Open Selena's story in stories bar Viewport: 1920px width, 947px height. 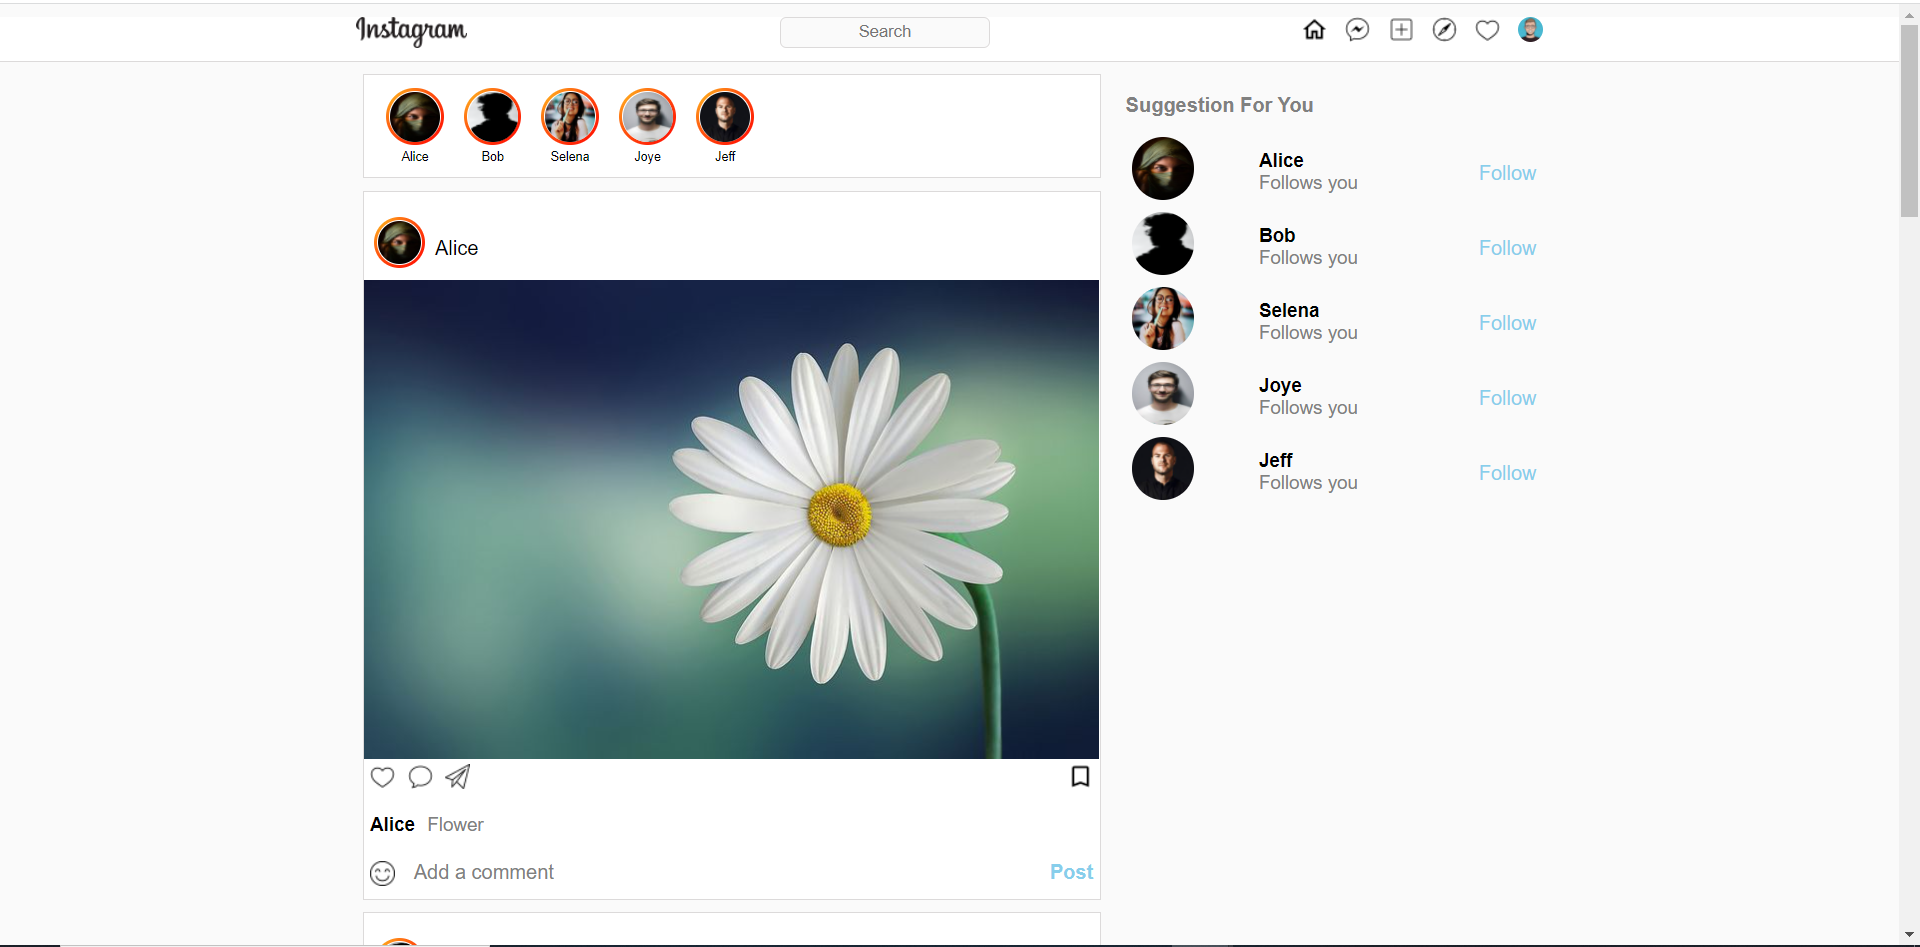coord(570,117)
